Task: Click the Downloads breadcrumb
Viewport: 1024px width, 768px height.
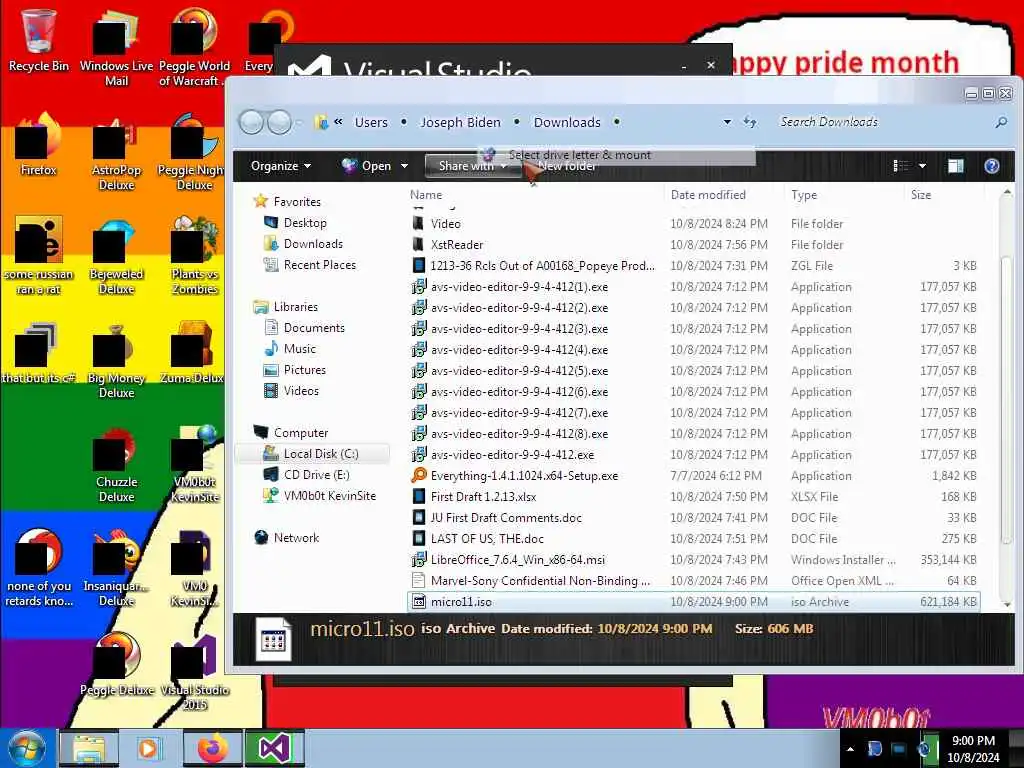Action: (x=567, y=122)
